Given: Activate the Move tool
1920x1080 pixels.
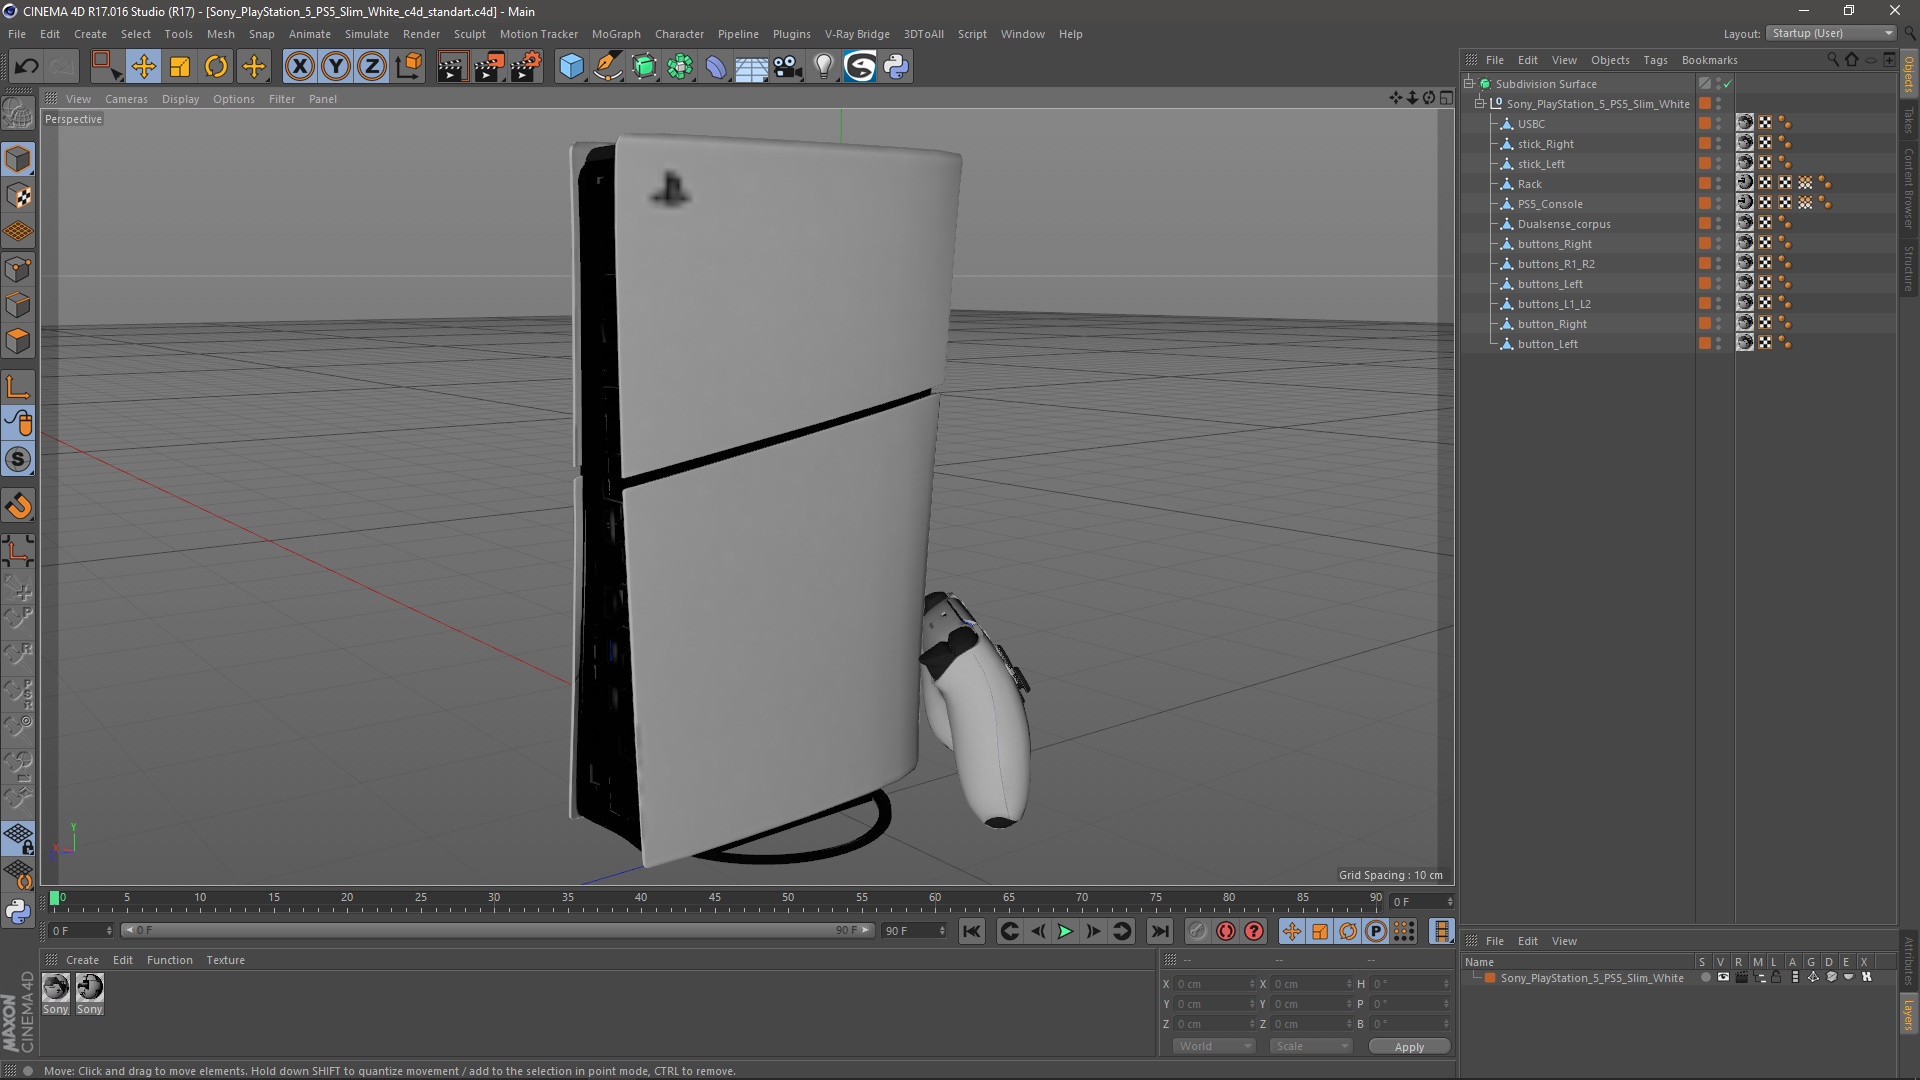Looking at the screenshot, I should (x=143, y=67).
